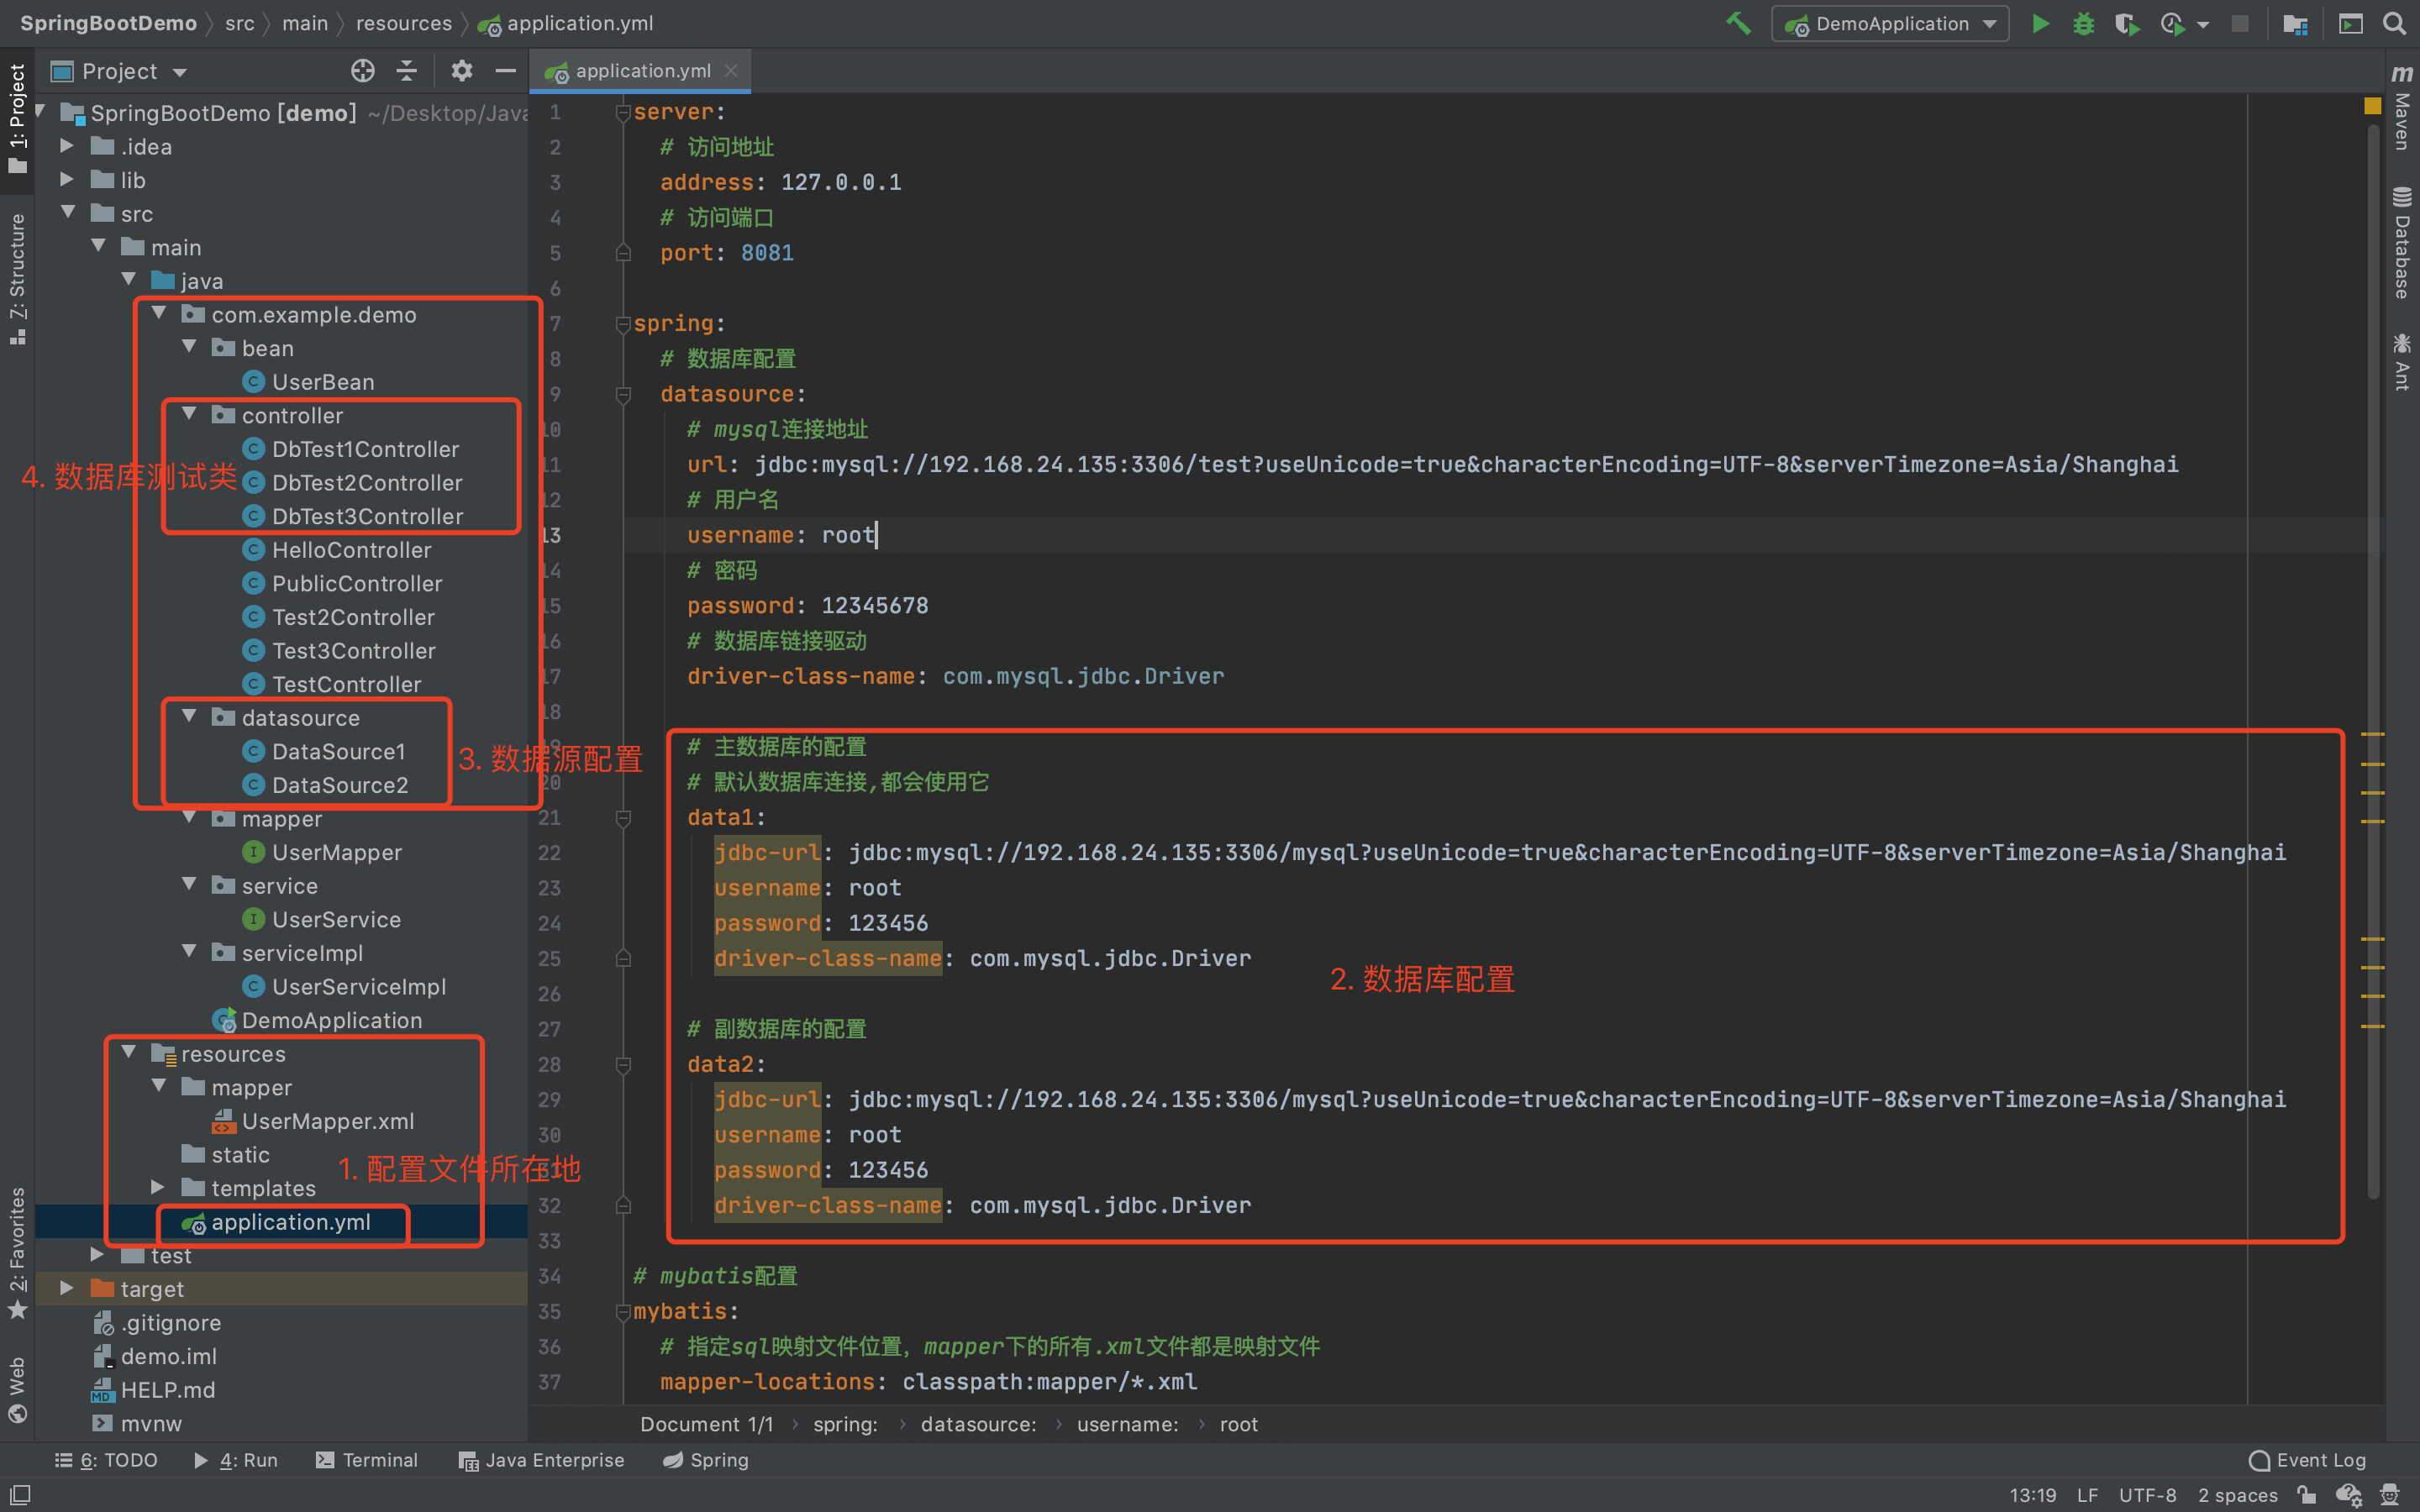Expand the .idea folder

66,146
